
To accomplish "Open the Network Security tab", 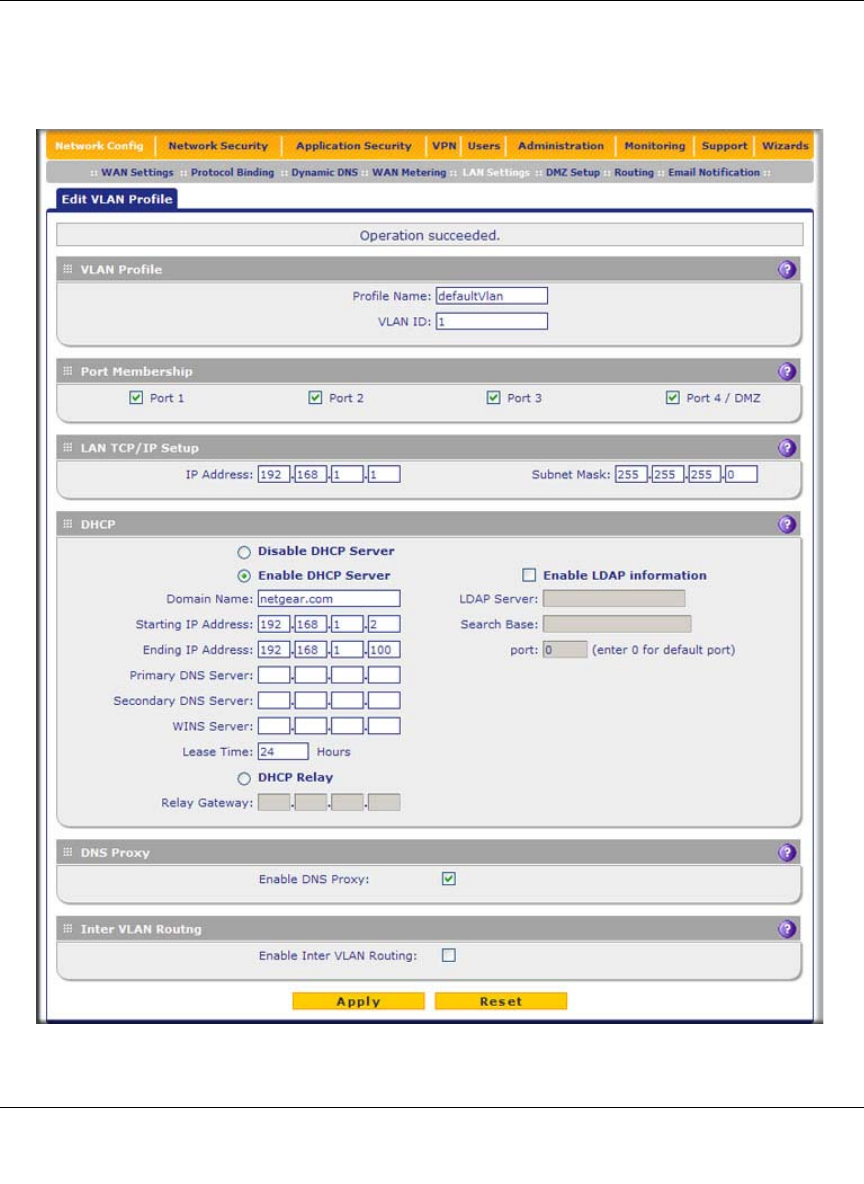I will pos(218,146).
